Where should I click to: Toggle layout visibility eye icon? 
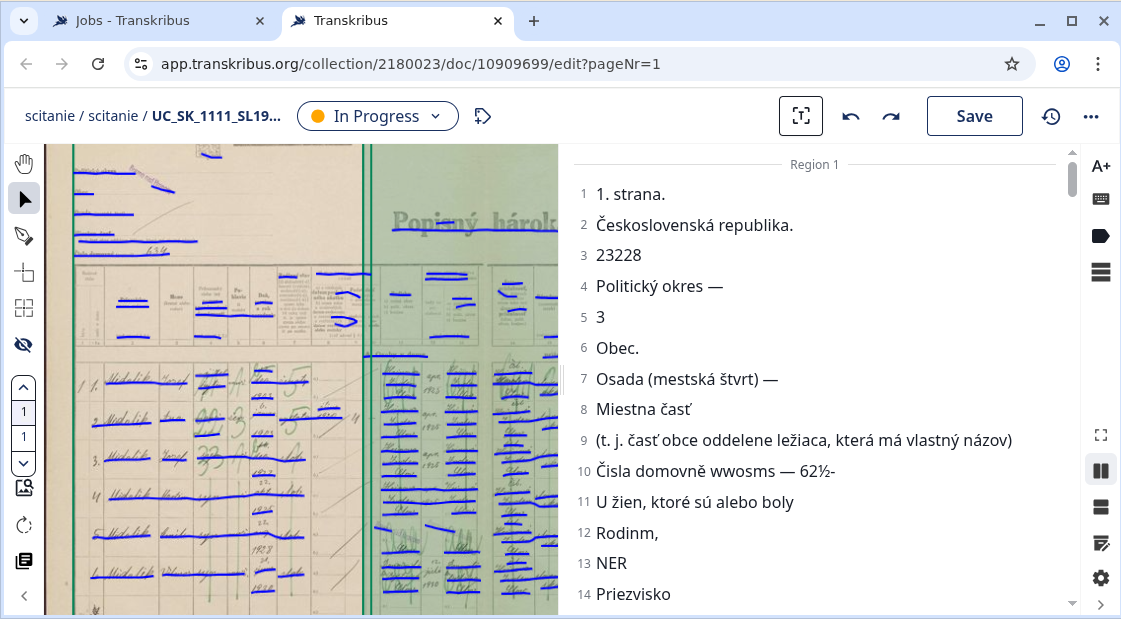(24, 345)
